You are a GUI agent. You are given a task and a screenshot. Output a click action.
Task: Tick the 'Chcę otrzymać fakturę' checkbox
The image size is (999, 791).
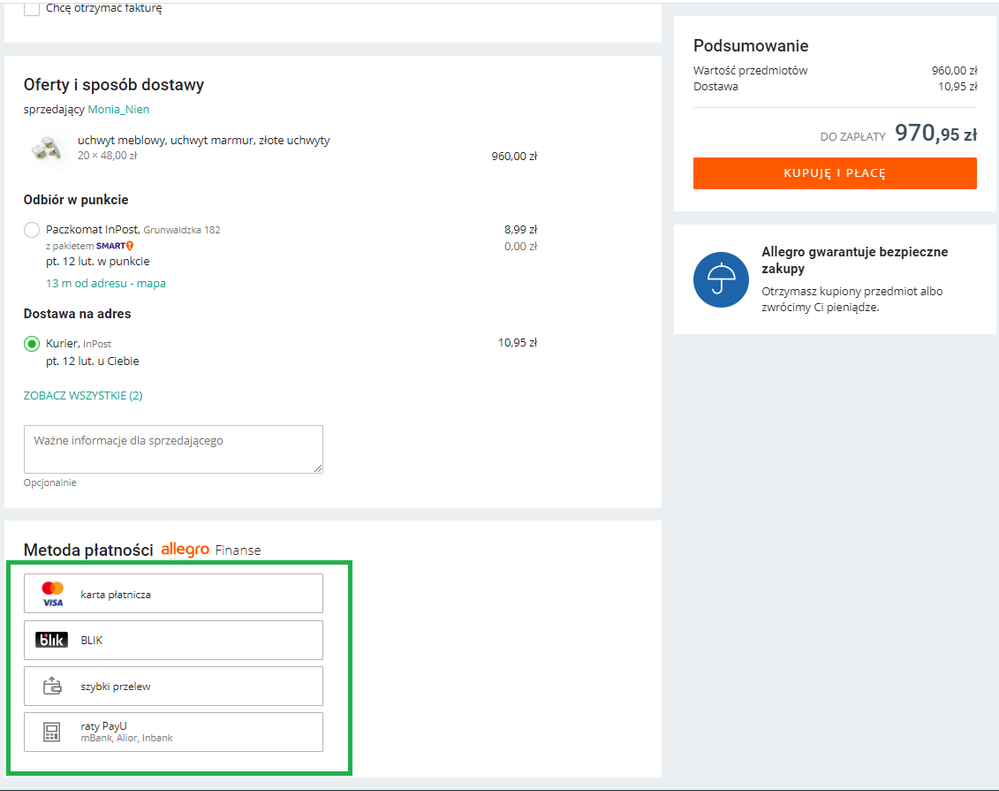[32, 8]
